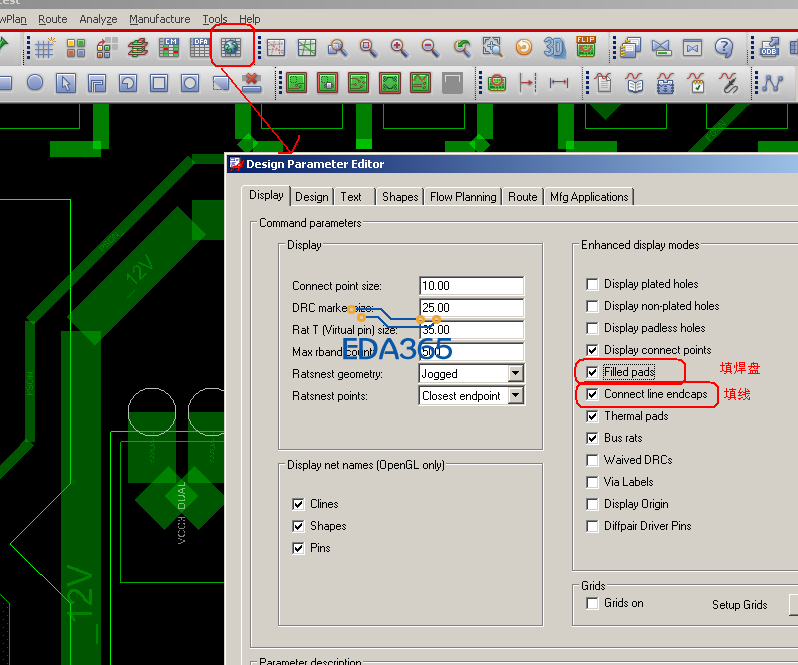Toggle the Filled pads checkbox
The width and height of the screenshot is (798, 665).
(x=592, y=372)
